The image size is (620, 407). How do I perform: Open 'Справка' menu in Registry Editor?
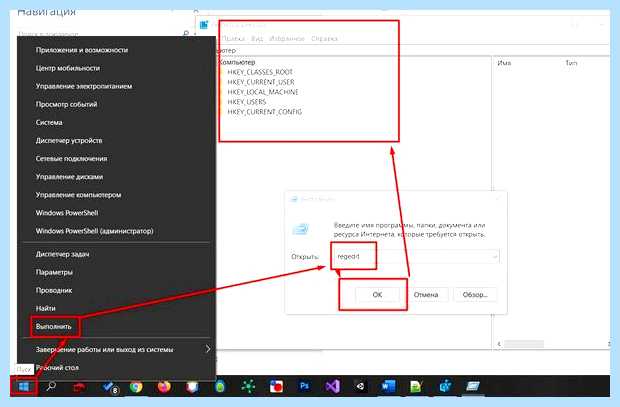[324, 38]
